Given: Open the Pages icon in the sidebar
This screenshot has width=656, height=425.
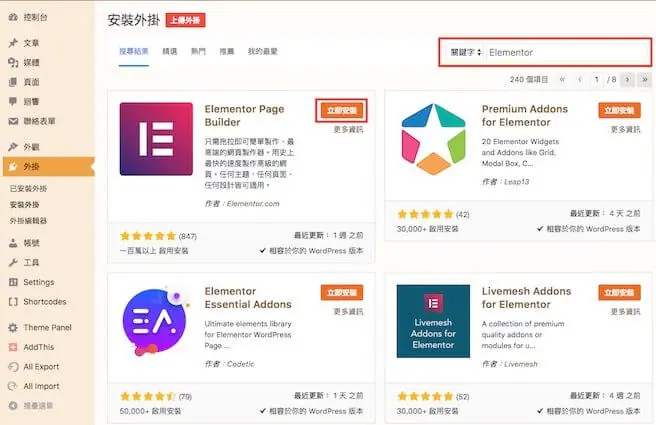Looking at the screenshot, I should 13,82.
